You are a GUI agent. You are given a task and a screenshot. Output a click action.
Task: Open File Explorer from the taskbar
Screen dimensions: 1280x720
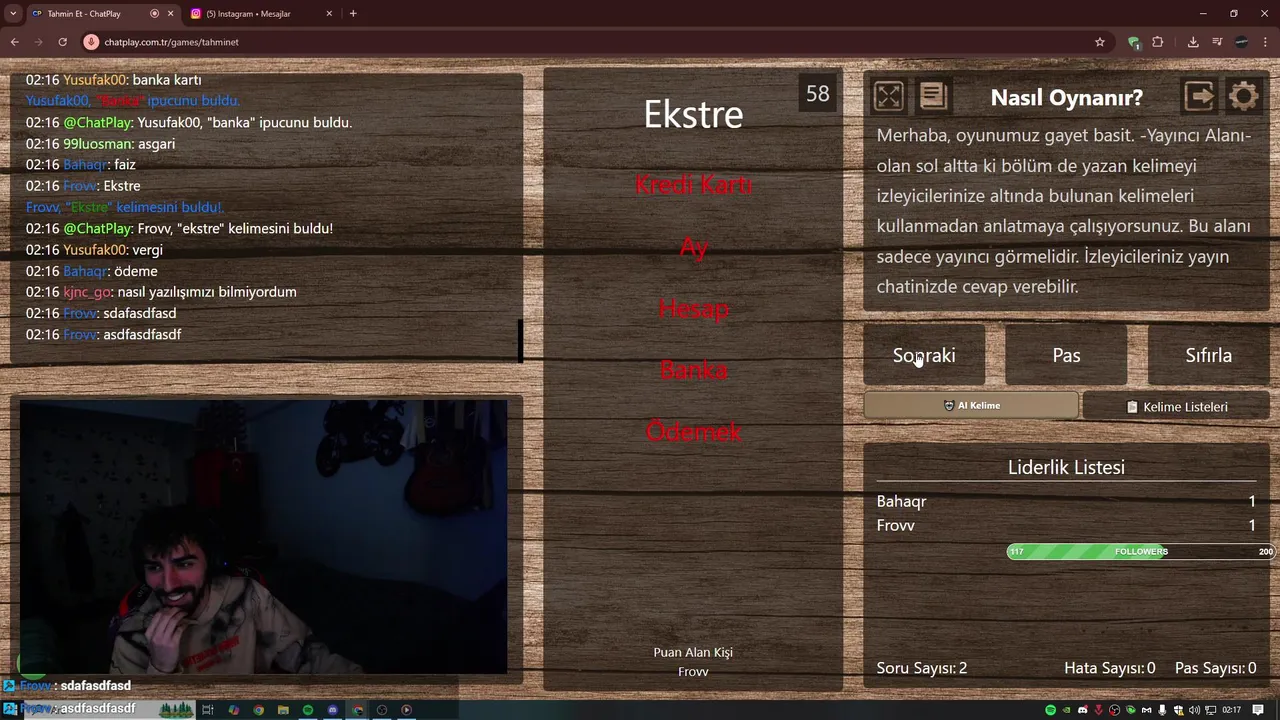[283, 710]
